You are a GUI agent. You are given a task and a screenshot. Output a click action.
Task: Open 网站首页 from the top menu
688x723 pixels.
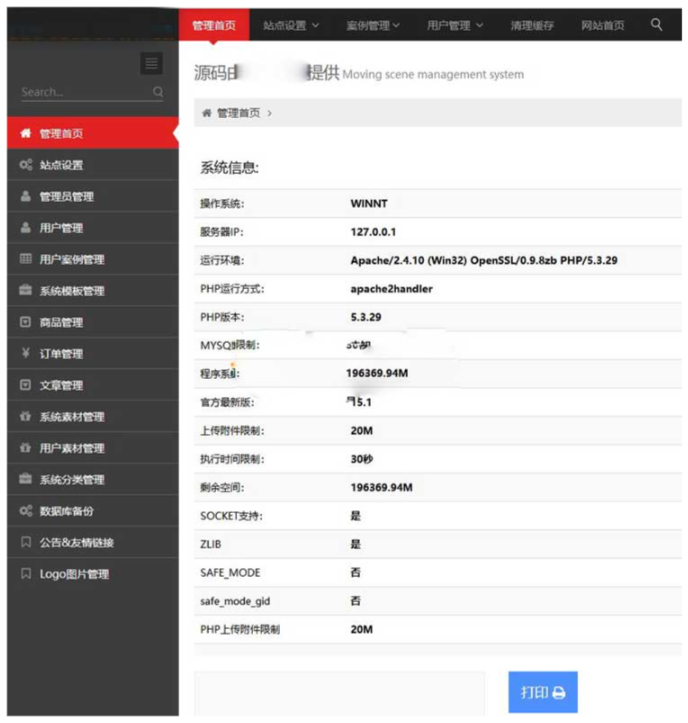(x=603, y=25)
